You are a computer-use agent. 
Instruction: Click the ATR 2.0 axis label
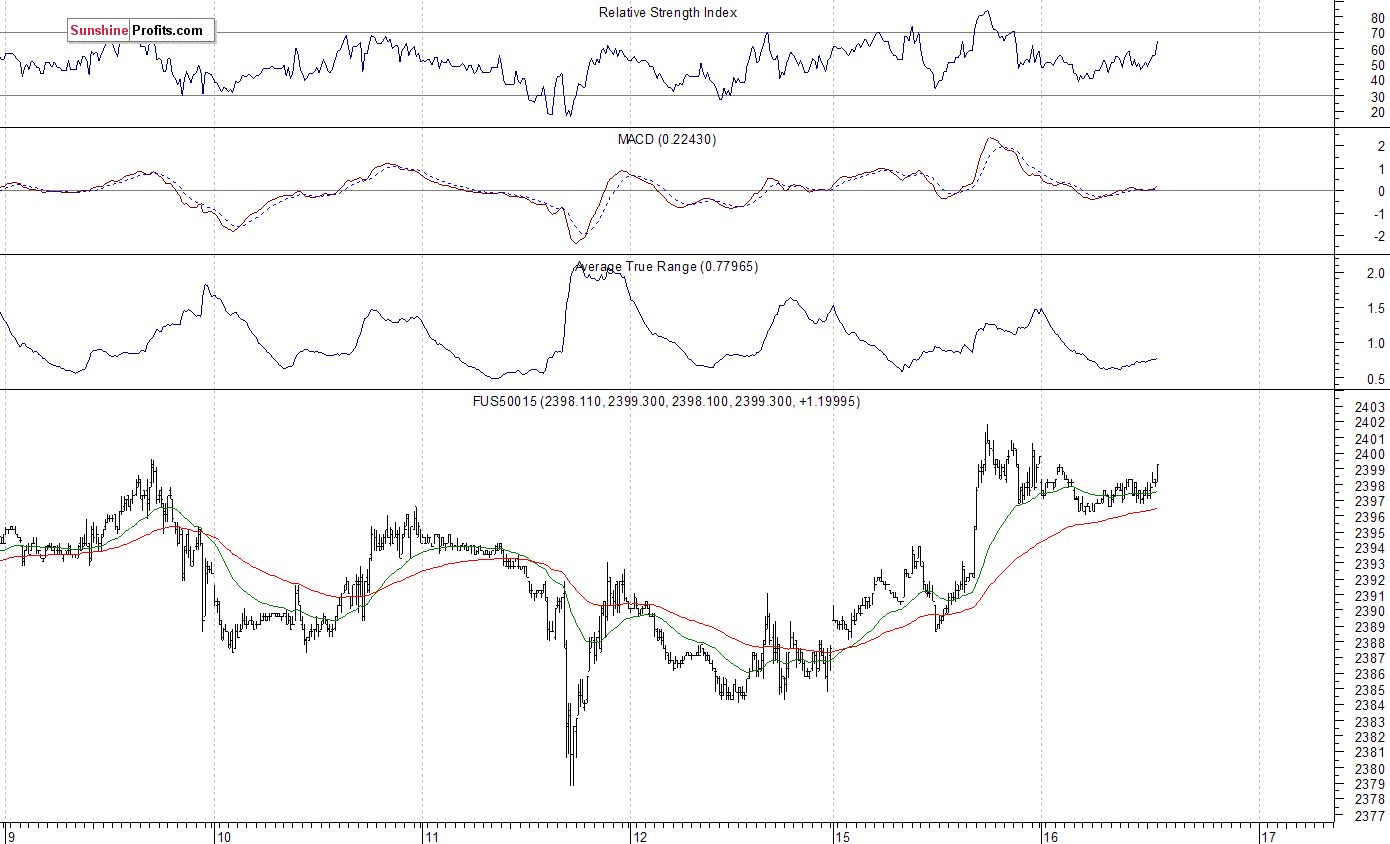pos(1375,274)
